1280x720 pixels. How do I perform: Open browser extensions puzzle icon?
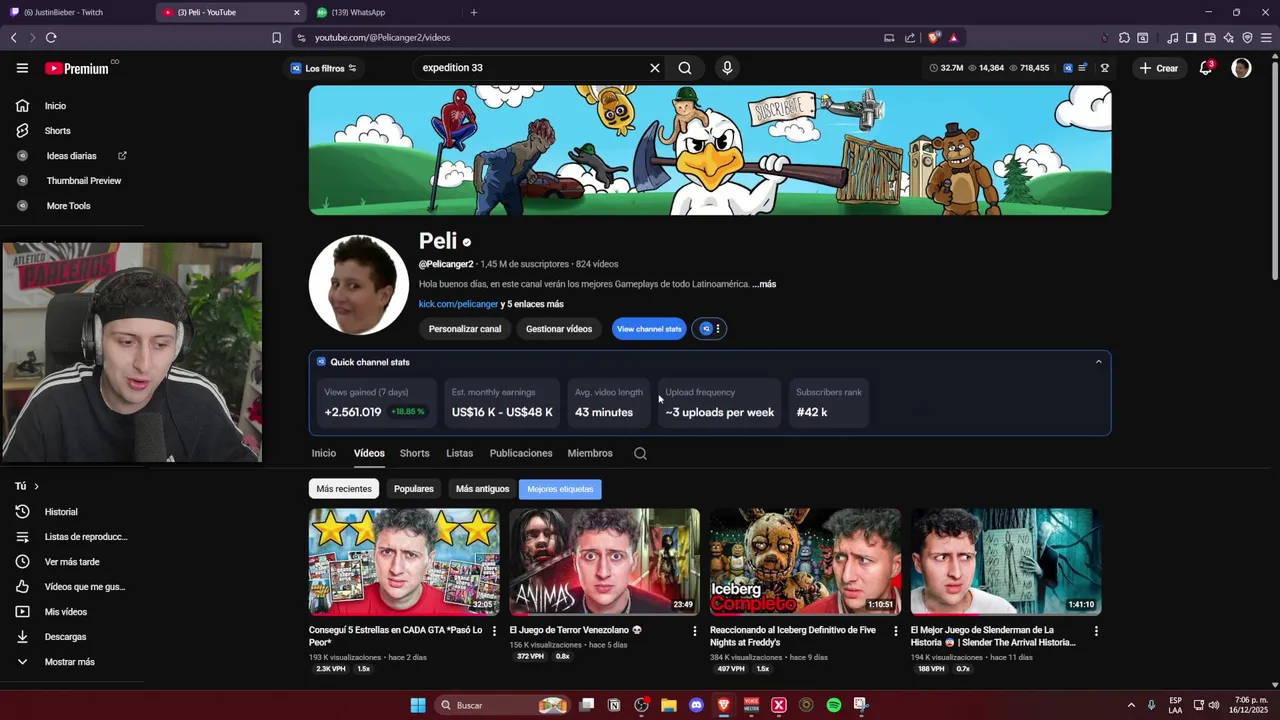point(1124,38)
